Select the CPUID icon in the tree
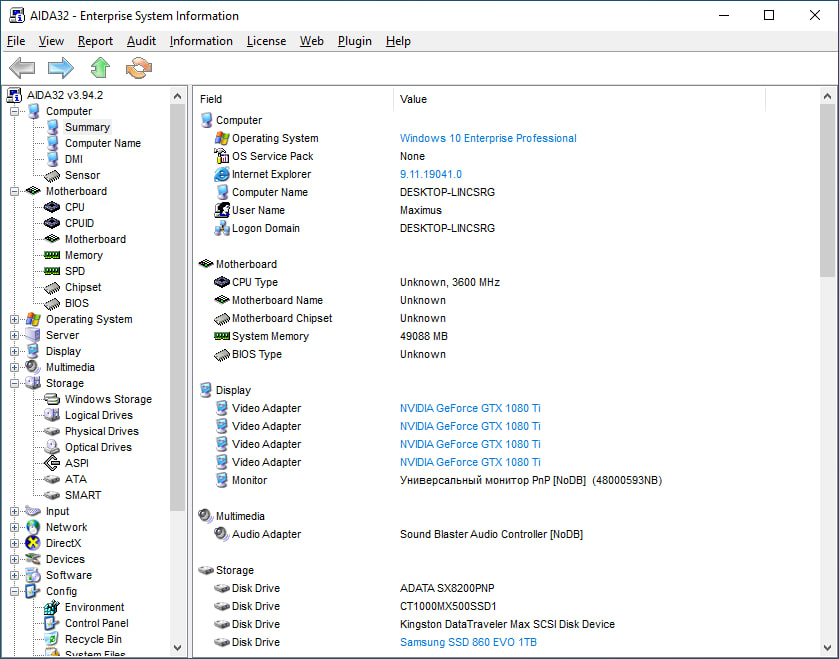 (x=52, y=223)
